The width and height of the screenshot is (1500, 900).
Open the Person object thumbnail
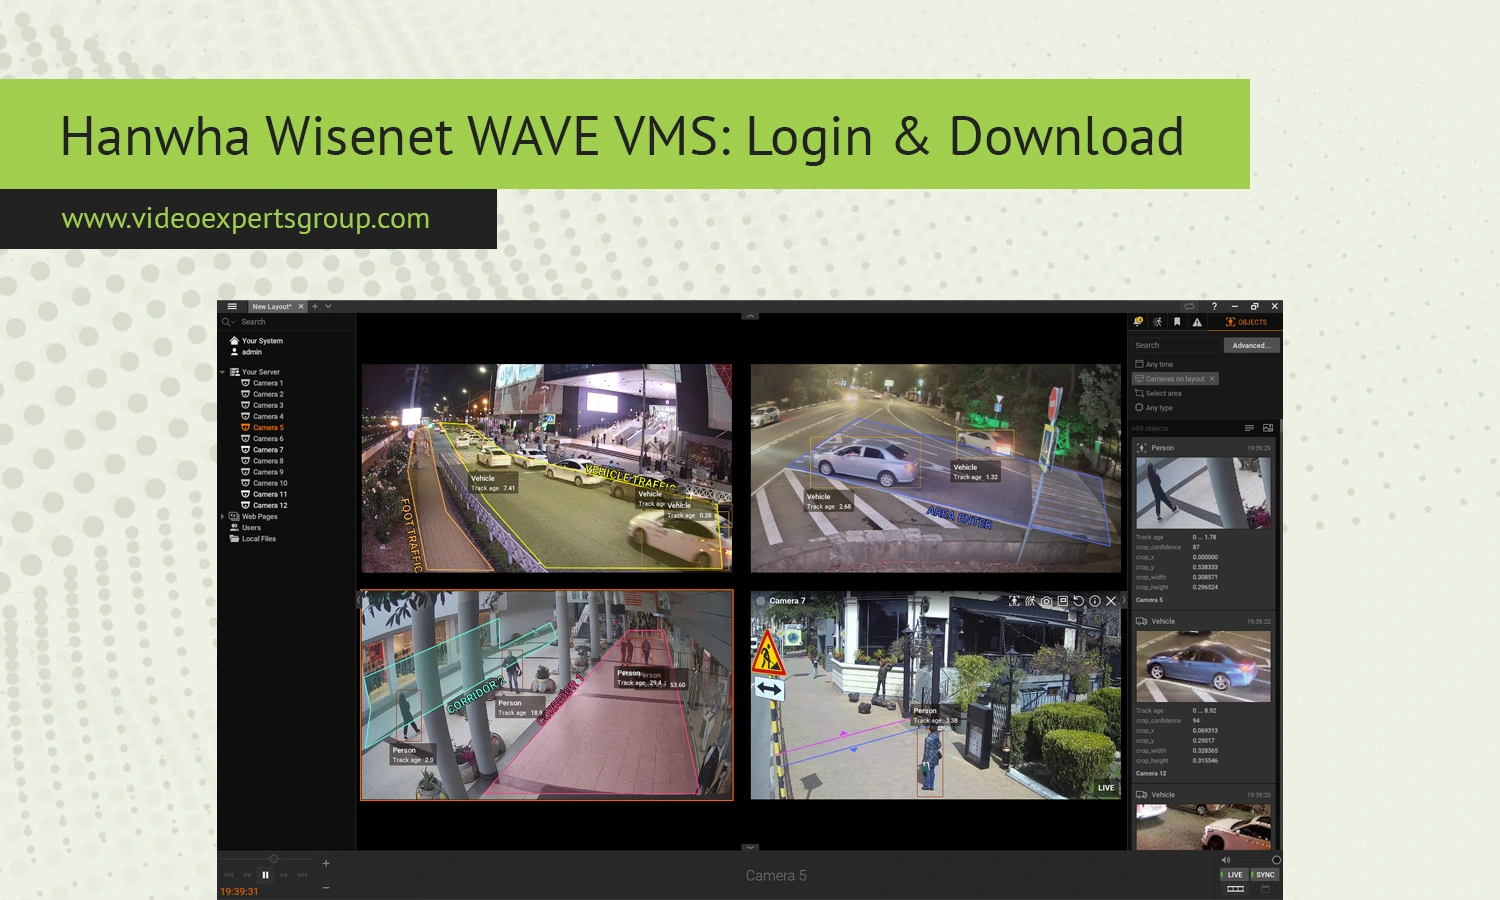[x=1203, y=492]
